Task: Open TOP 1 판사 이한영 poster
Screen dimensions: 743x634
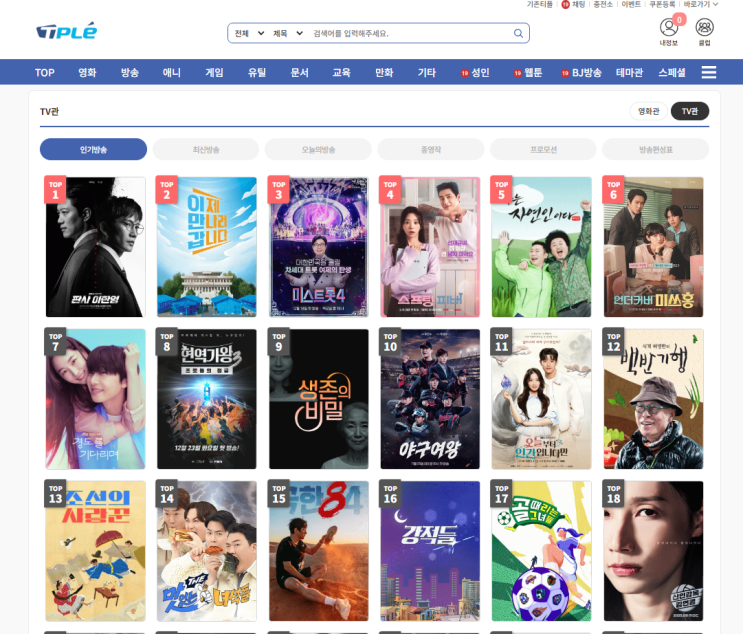Action: (x=95, y=247)
